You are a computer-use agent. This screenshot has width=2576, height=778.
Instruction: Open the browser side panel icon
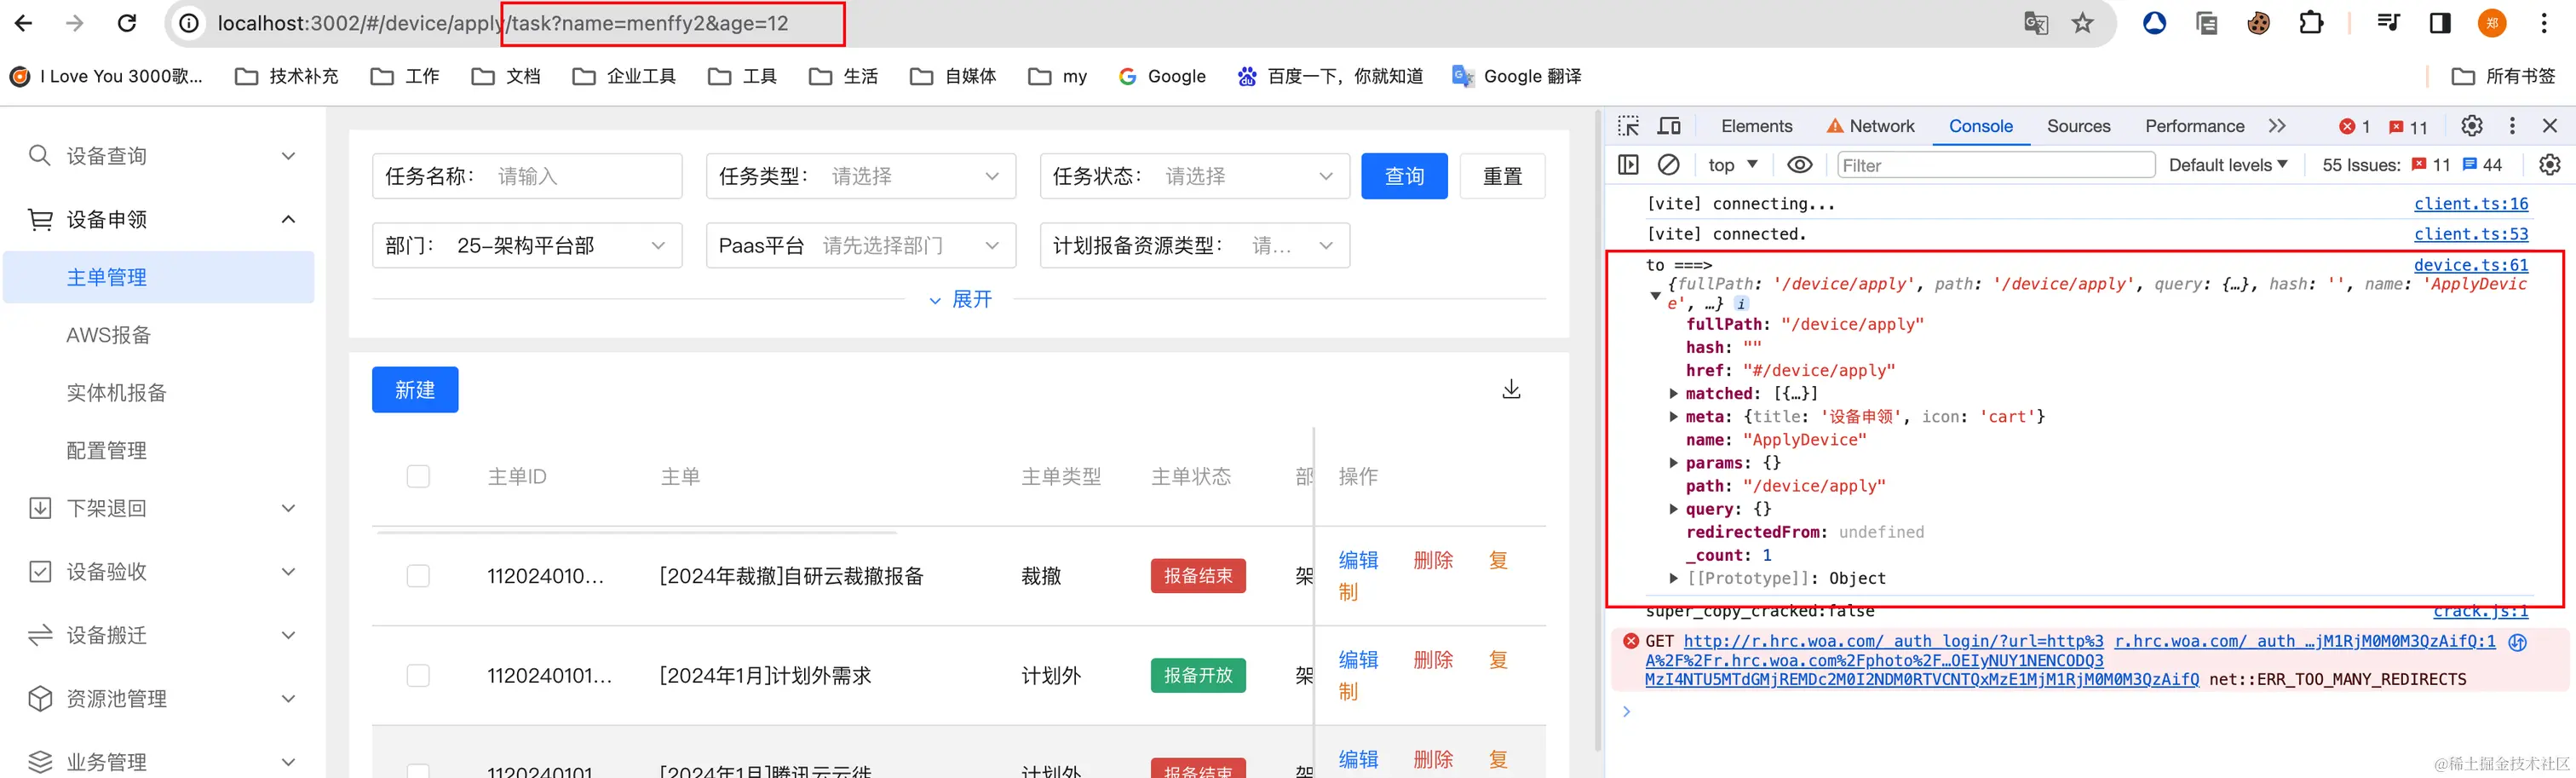[x=2440, y=23]
